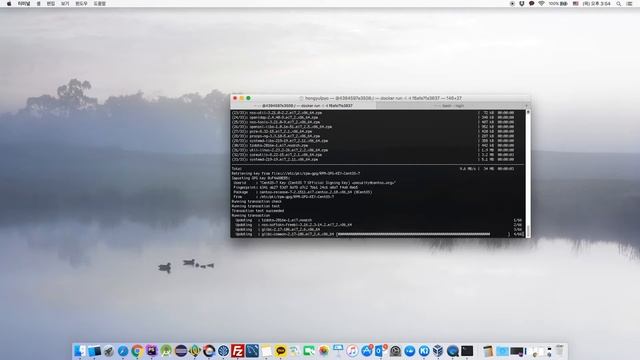This screenshot has width=640, height=360.
Task: Open Finder from the dock
Action: pyautogui.click(x=80, y=351)
